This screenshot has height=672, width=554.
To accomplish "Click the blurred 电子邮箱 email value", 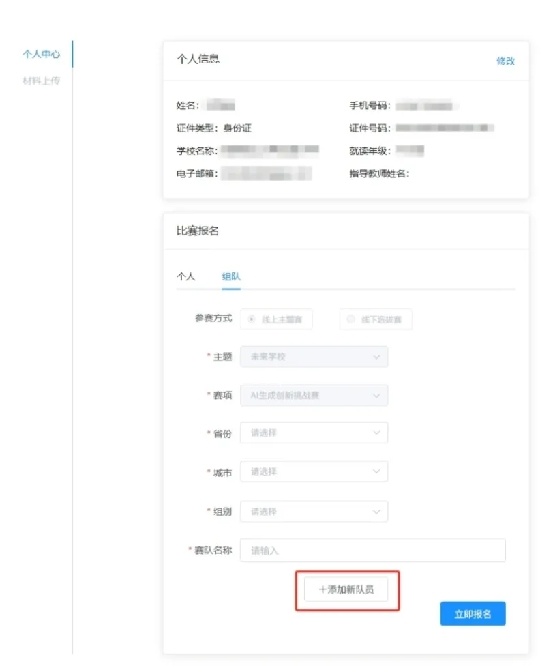I will (x=267, y=174).
